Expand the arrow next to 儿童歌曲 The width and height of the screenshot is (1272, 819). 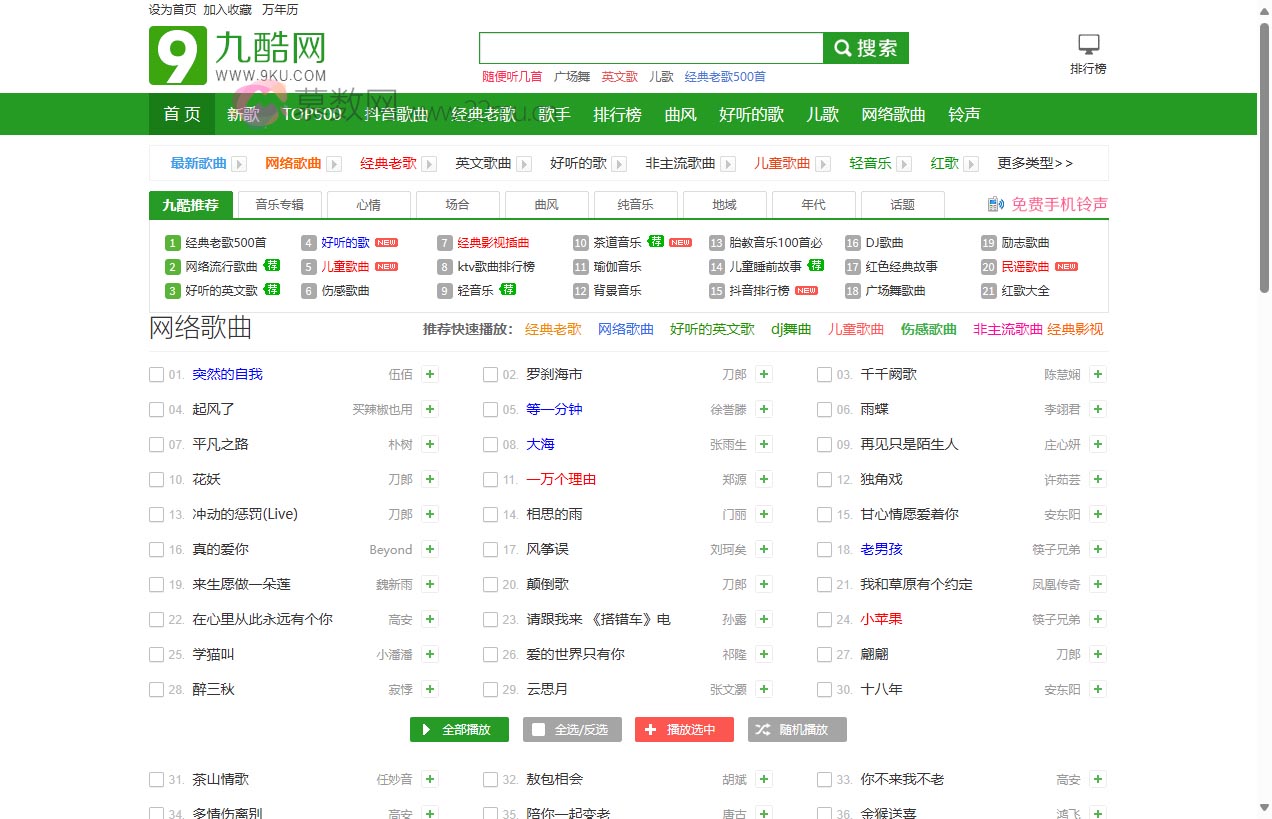point(822,163)
